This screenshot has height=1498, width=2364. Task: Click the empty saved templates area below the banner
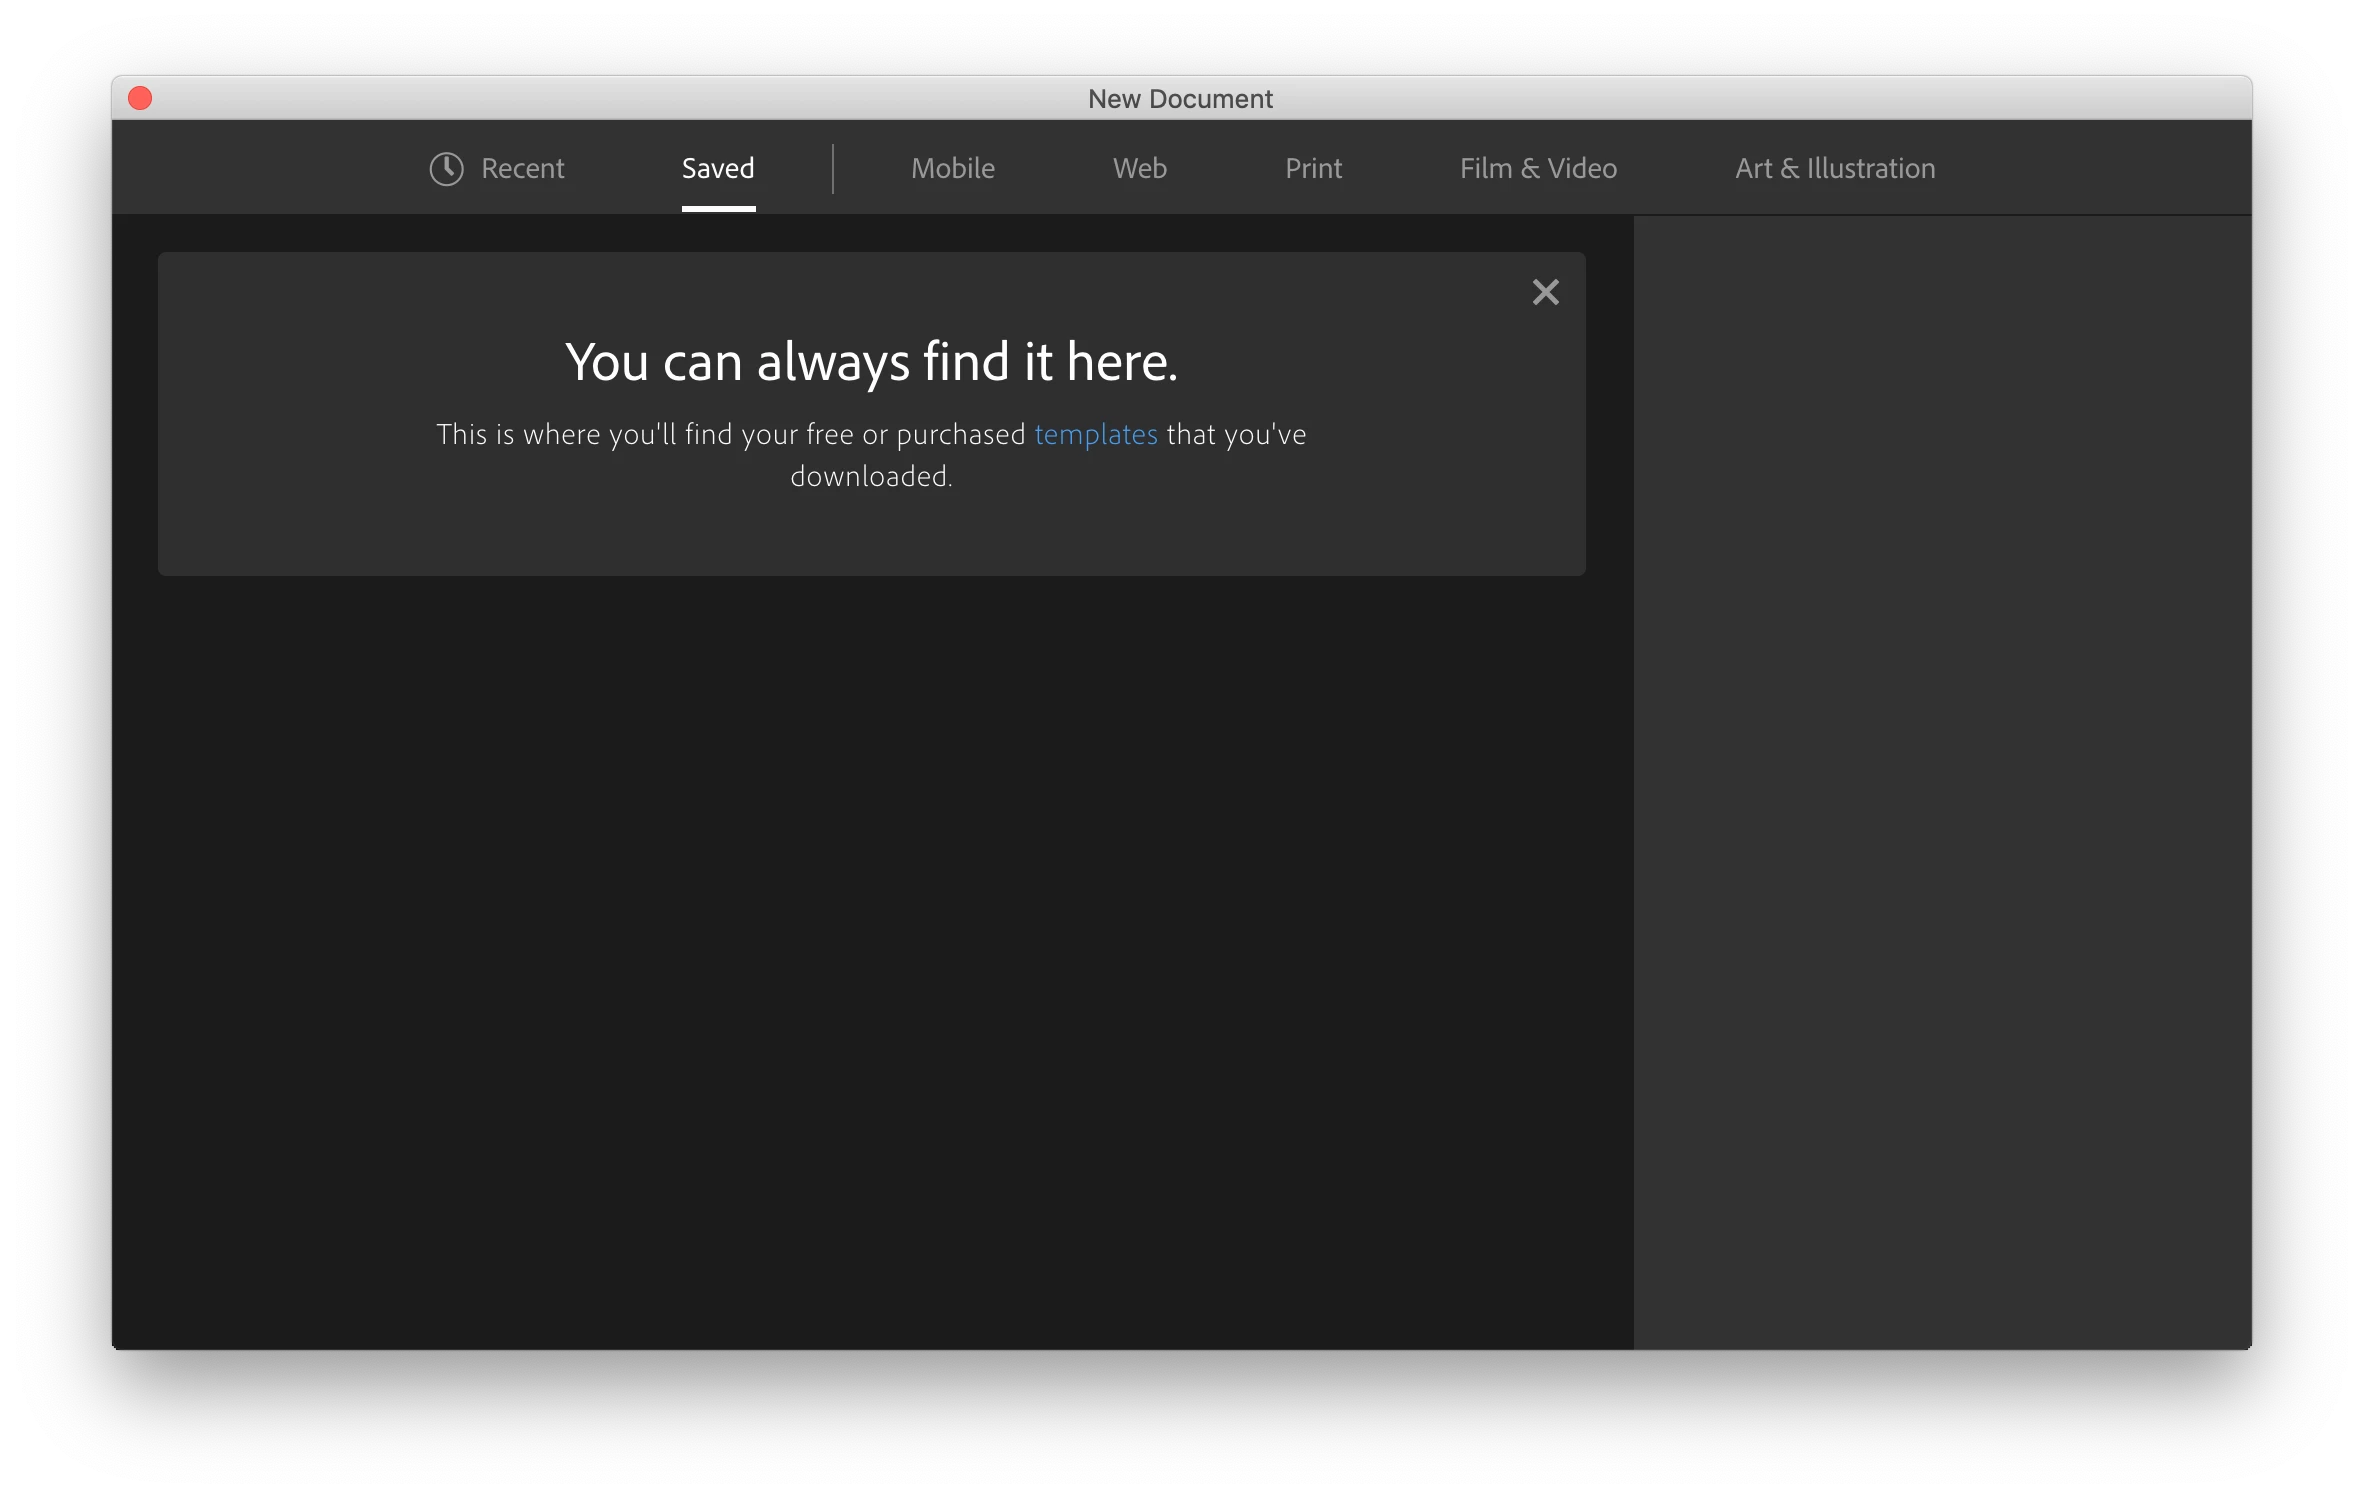coord(871,960)
